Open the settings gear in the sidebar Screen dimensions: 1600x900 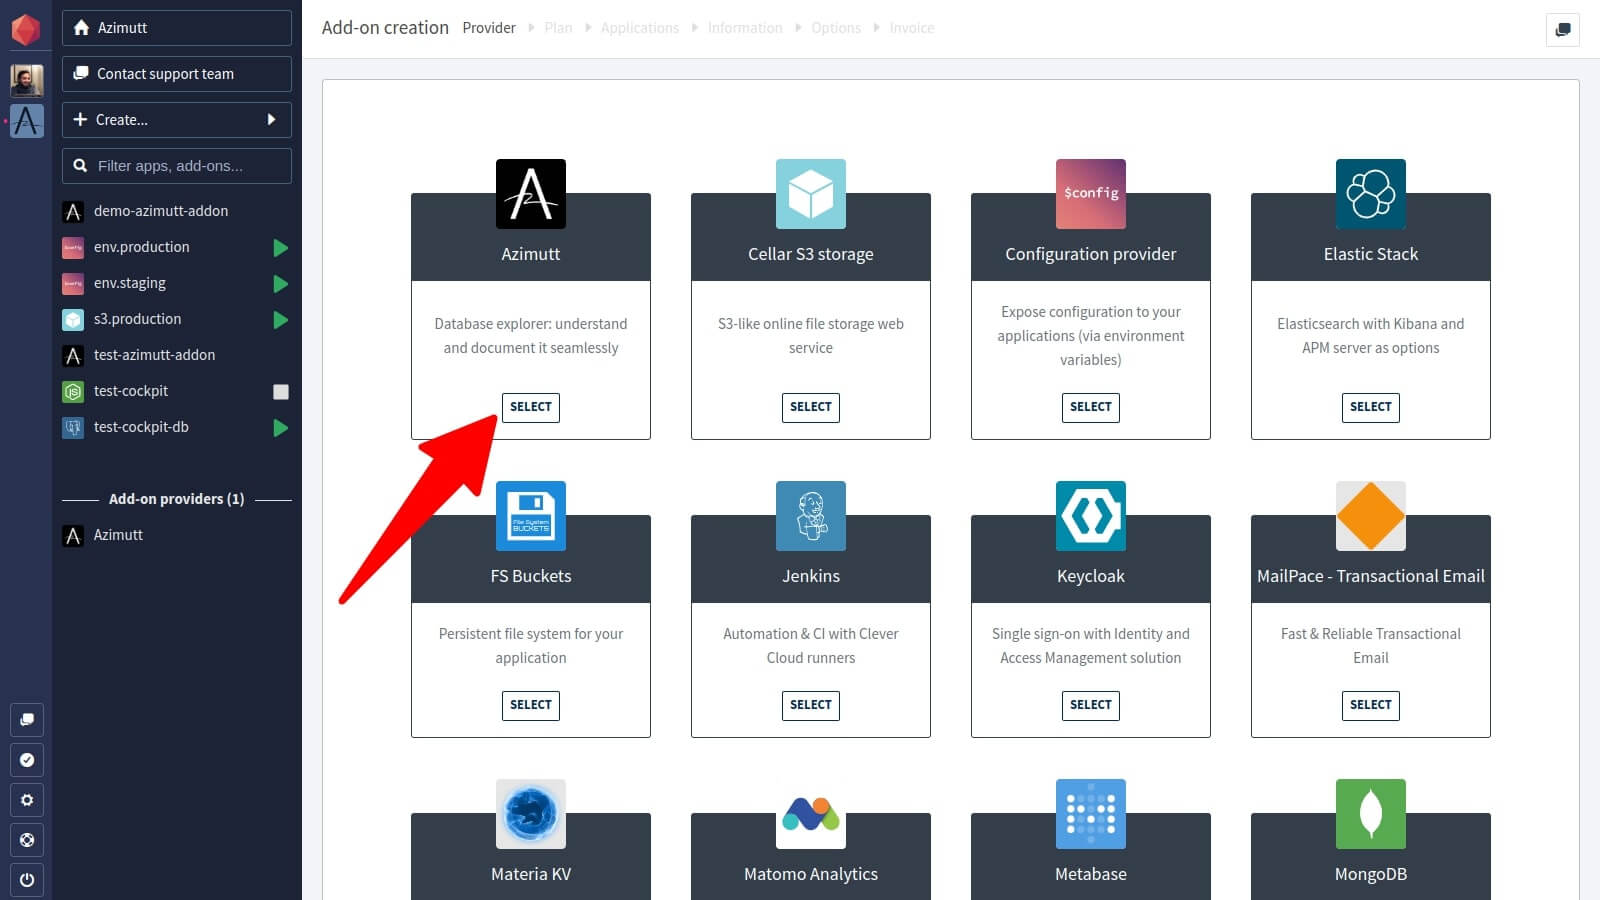tap(26, 800)
